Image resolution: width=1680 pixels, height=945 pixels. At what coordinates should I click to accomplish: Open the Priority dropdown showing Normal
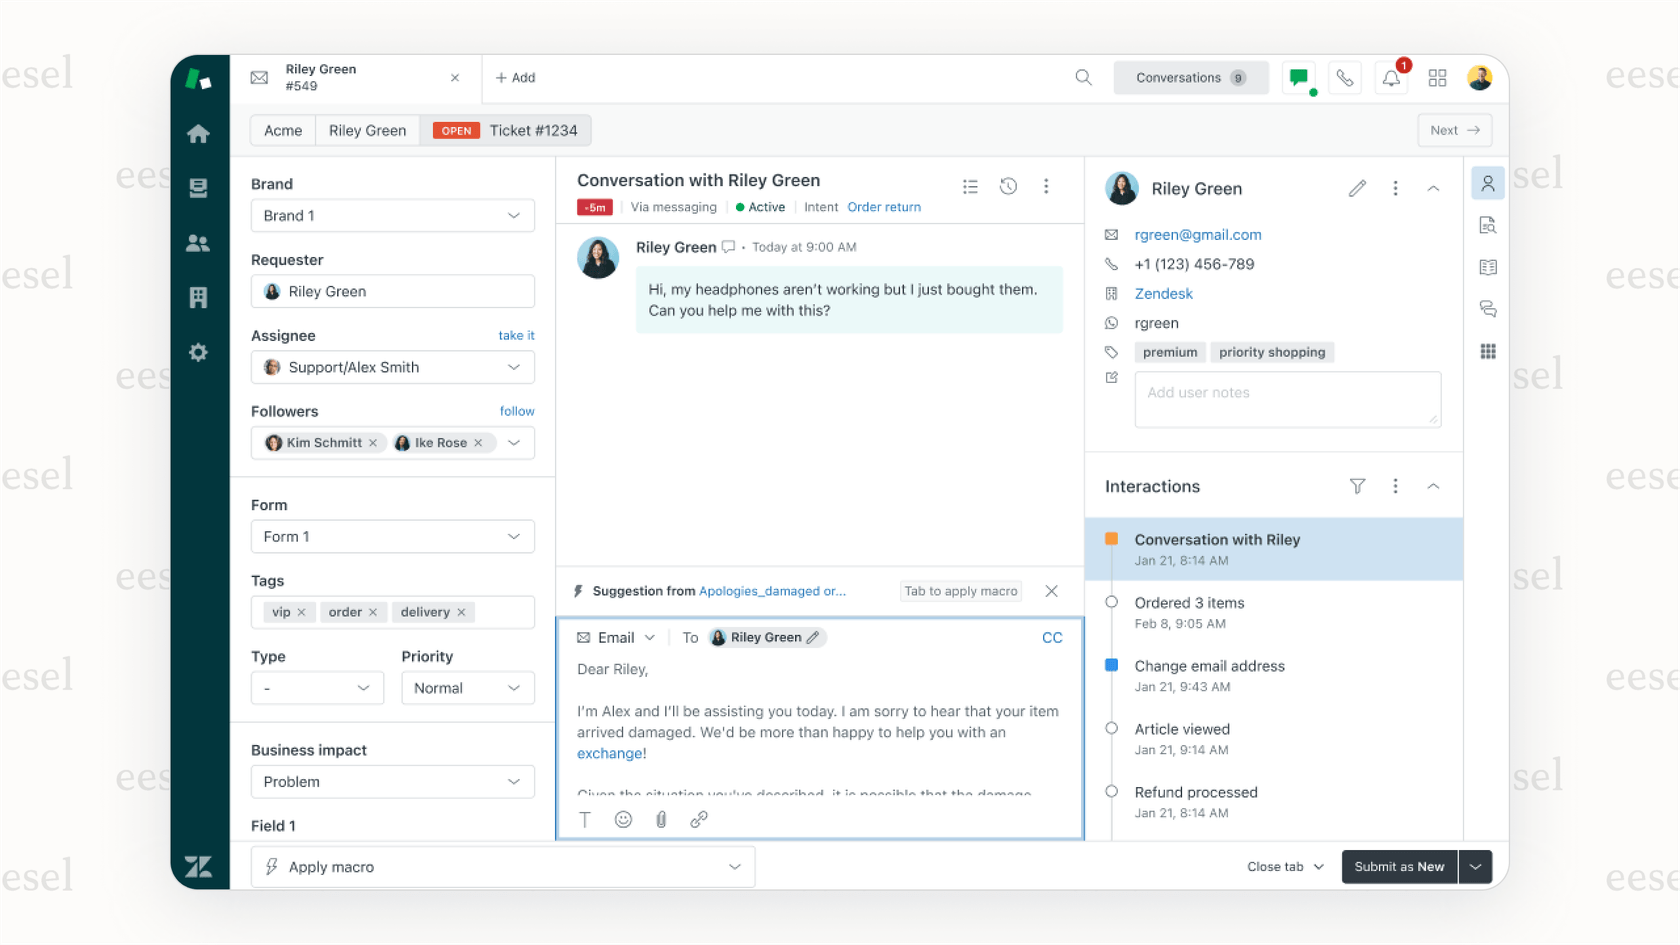467,688
